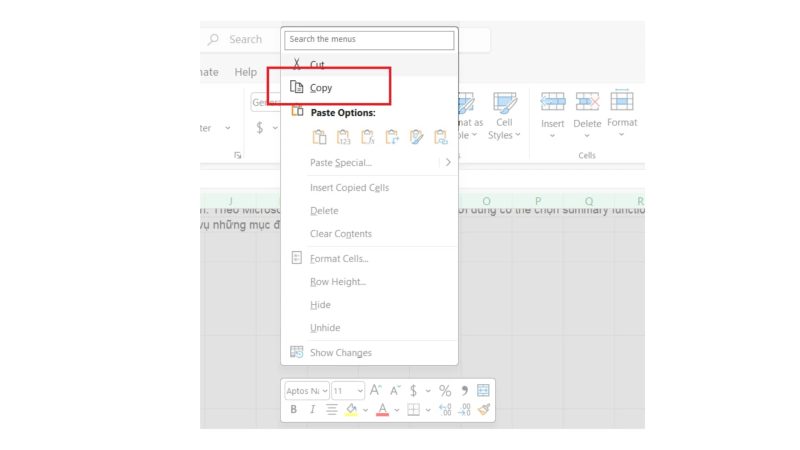Viewport: 800px width, 450px height.
Task: Choose Paste Formatting brush icon
Action: (x=416, y=137)
